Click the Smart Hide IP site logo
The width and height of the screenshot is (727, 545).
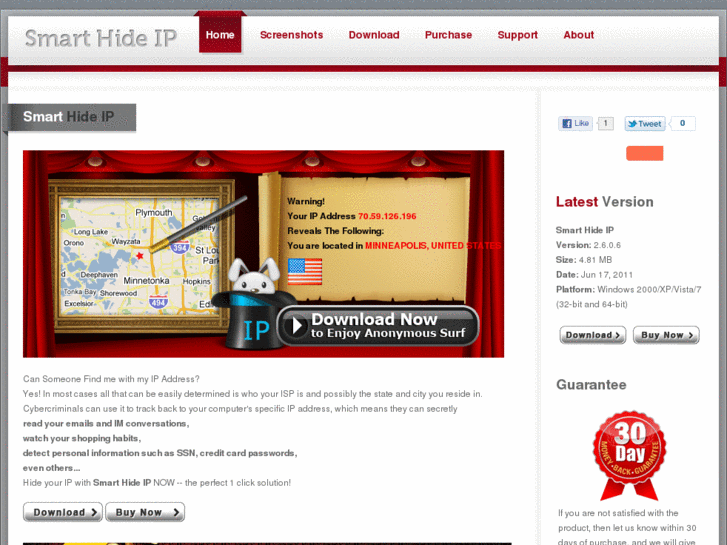pyautogui.click(x=101, y=38)
